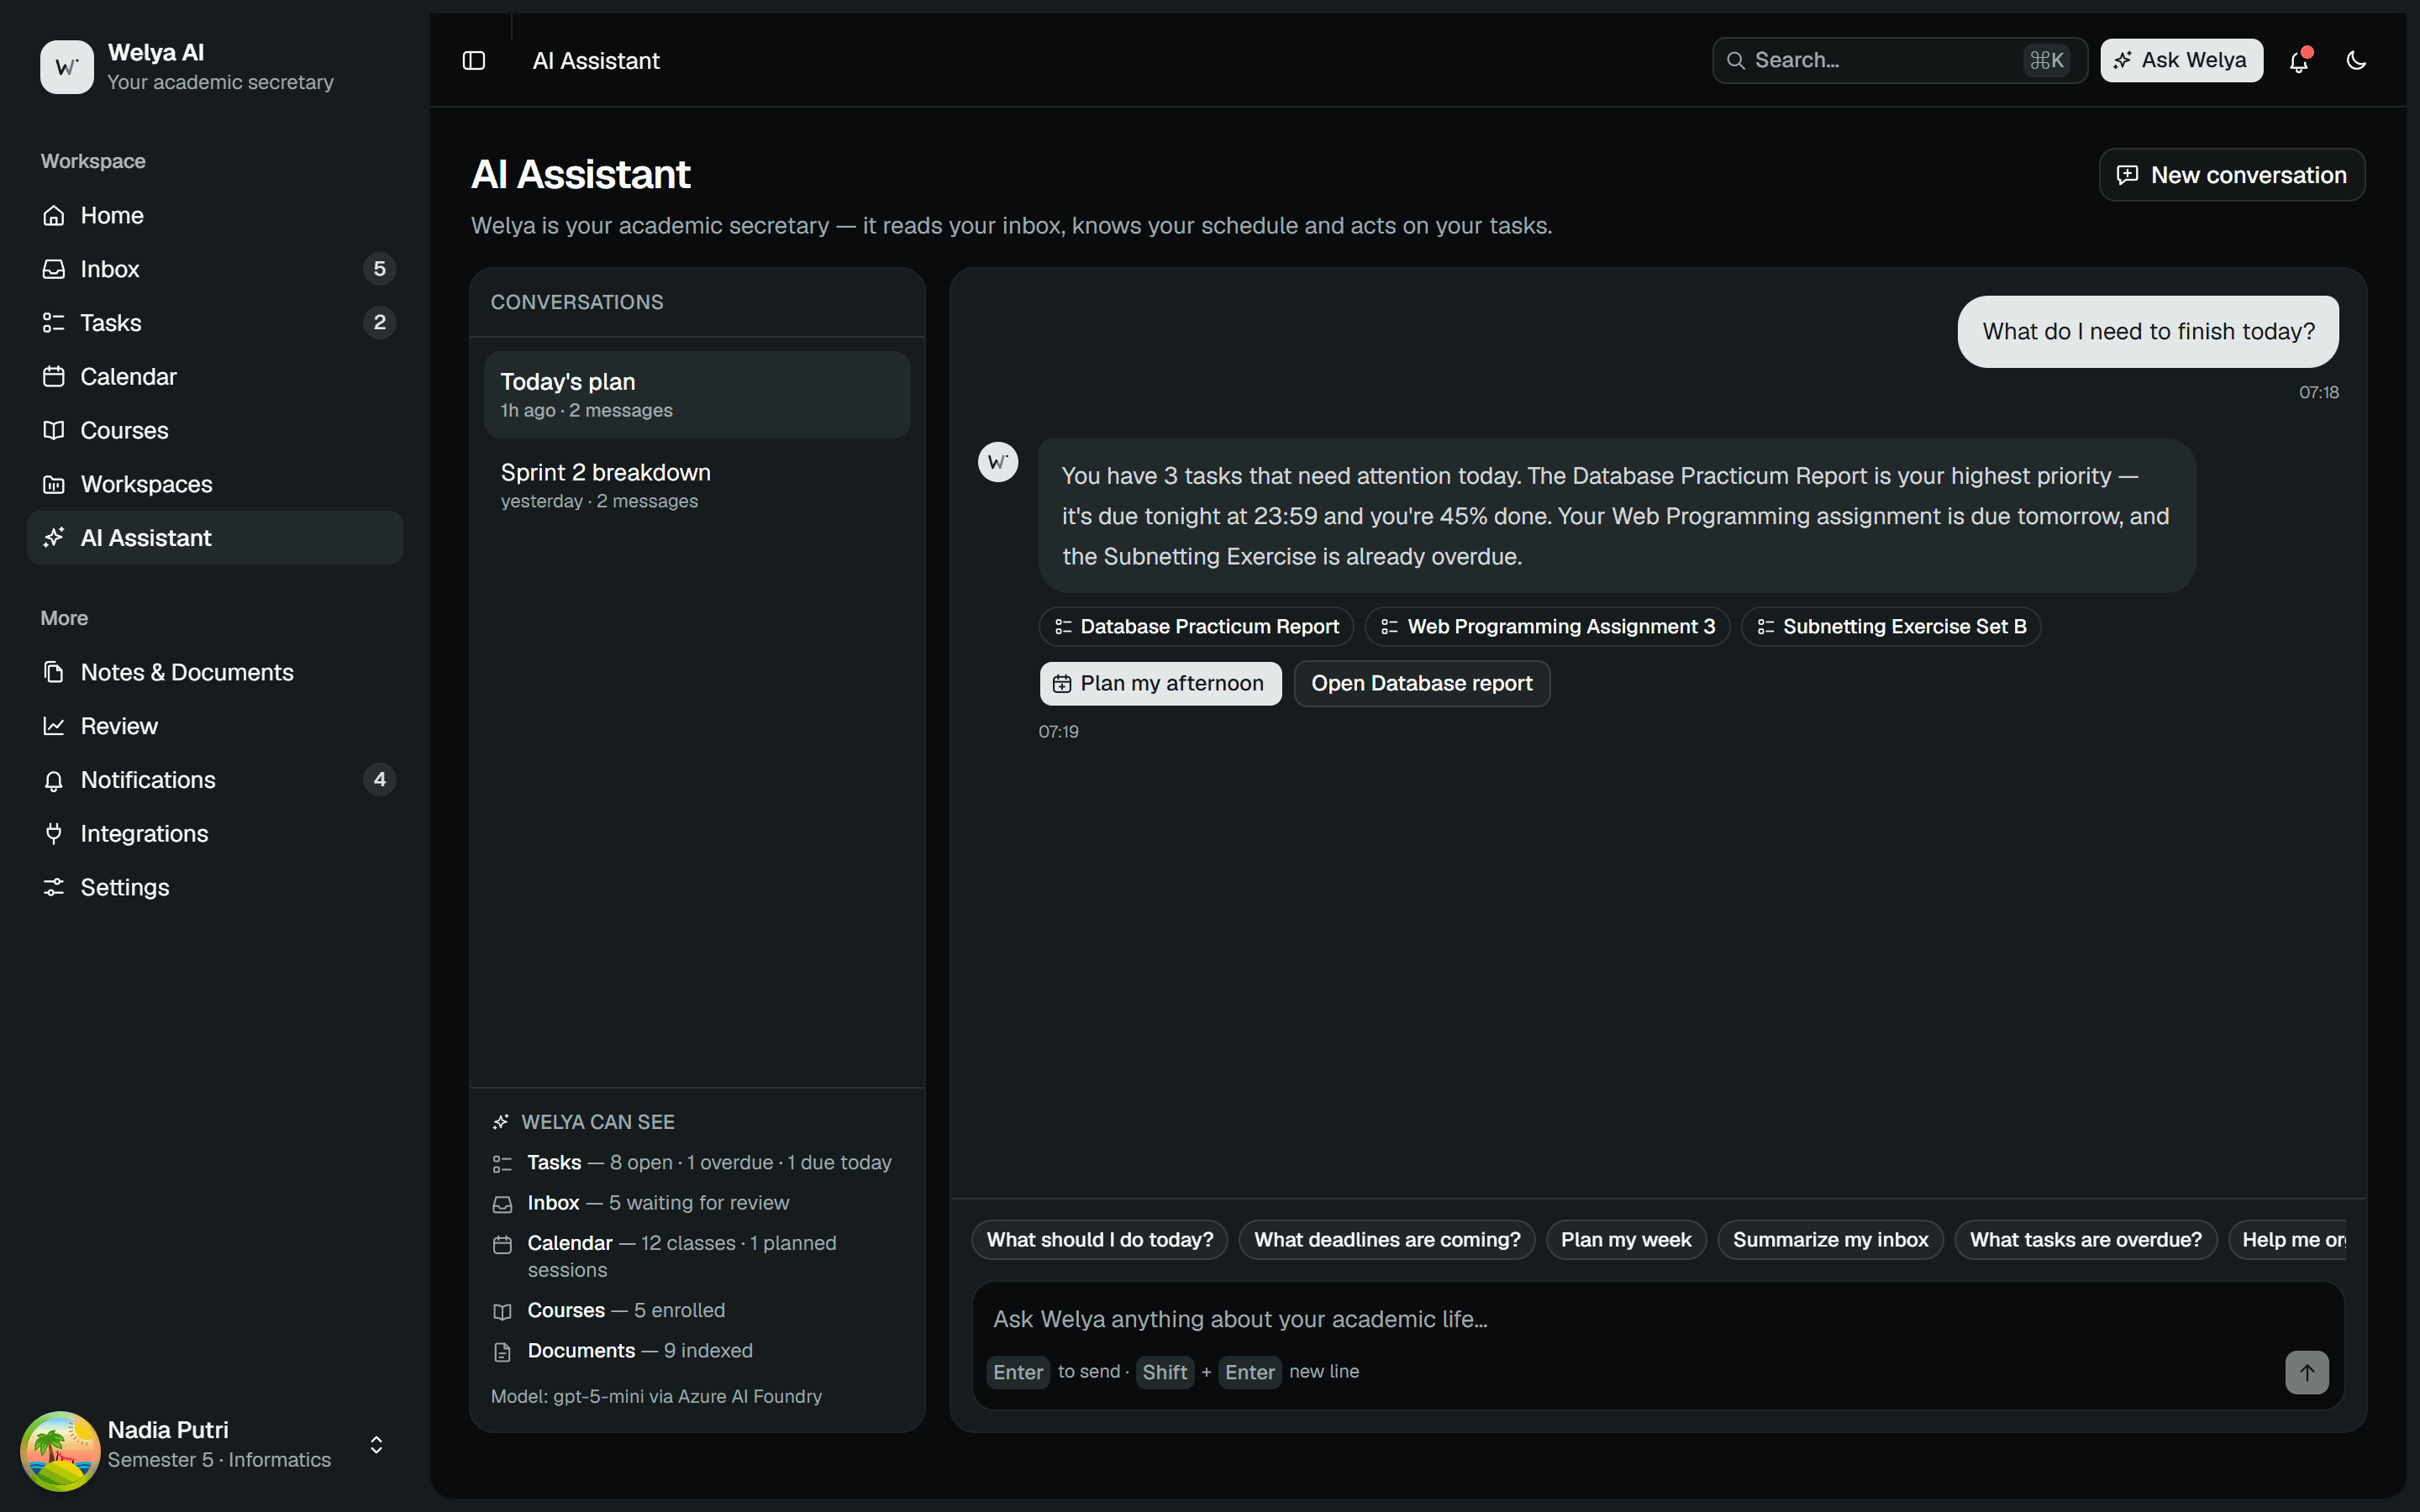The width and height of the screenshot is (2420, 1512).
Task: Choose 'Plan my week' suggestion
Action: [x=1626, y=1240]
